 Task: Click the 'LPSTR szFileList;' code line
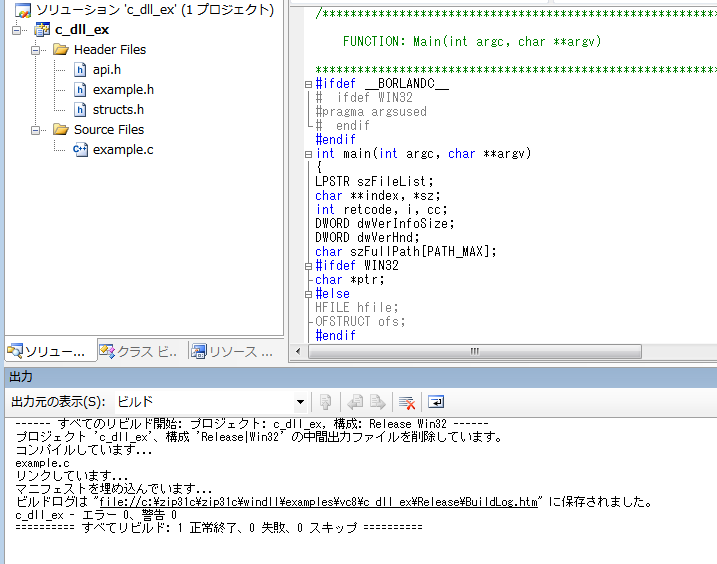[x=374, y=182]
